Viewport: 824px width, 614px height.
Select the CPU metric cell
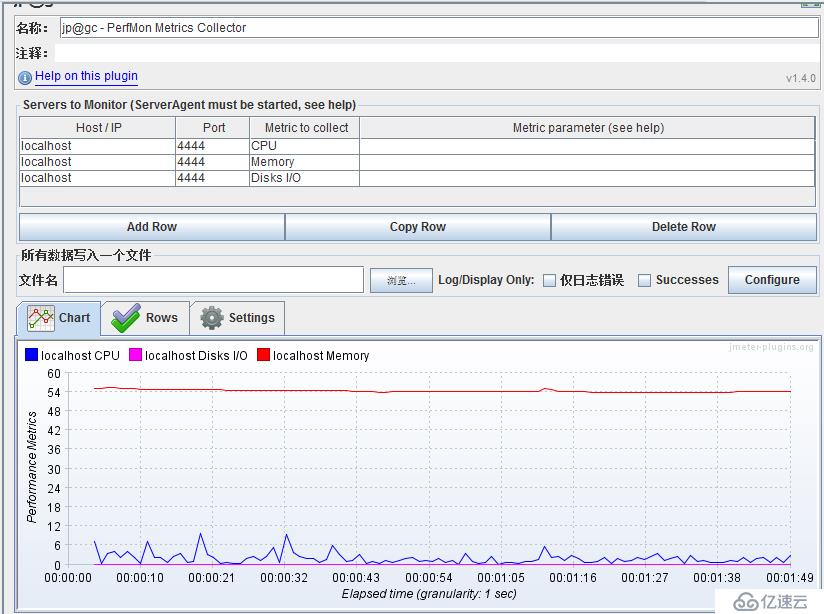coord(304,146)
